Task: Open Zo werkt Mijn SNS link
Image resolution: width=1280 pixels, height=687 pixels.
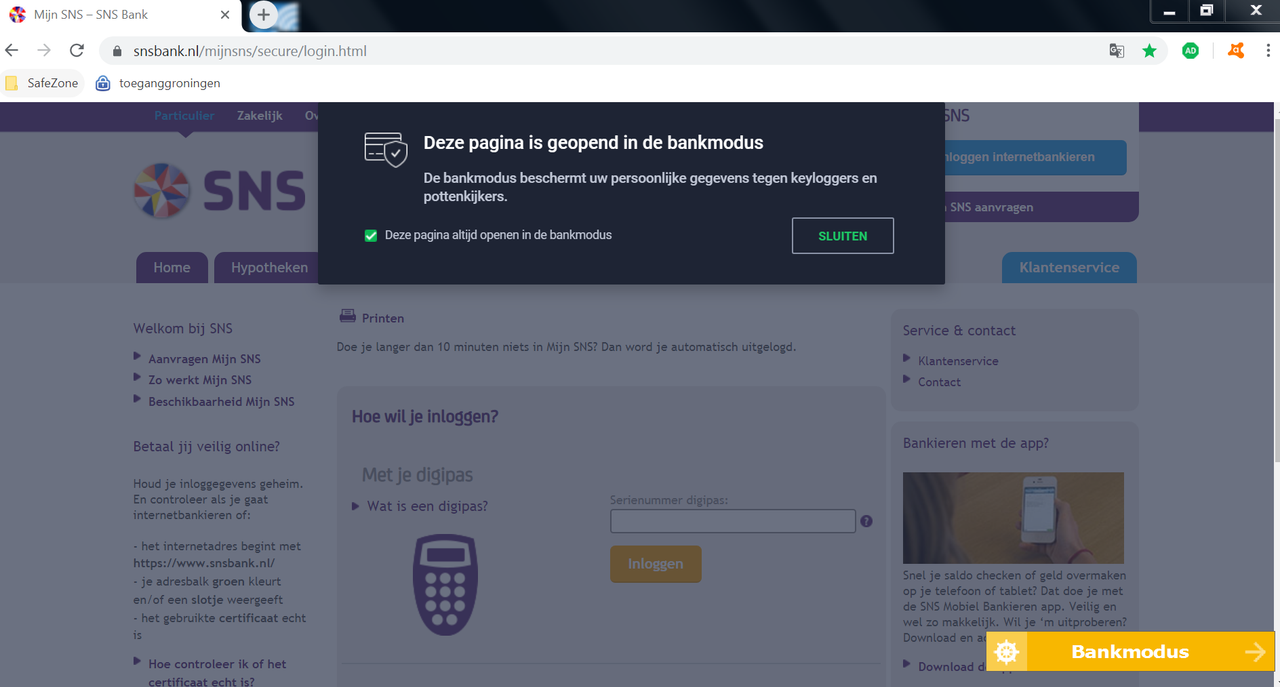Action: pyautogui.click(x=200, y=380)
